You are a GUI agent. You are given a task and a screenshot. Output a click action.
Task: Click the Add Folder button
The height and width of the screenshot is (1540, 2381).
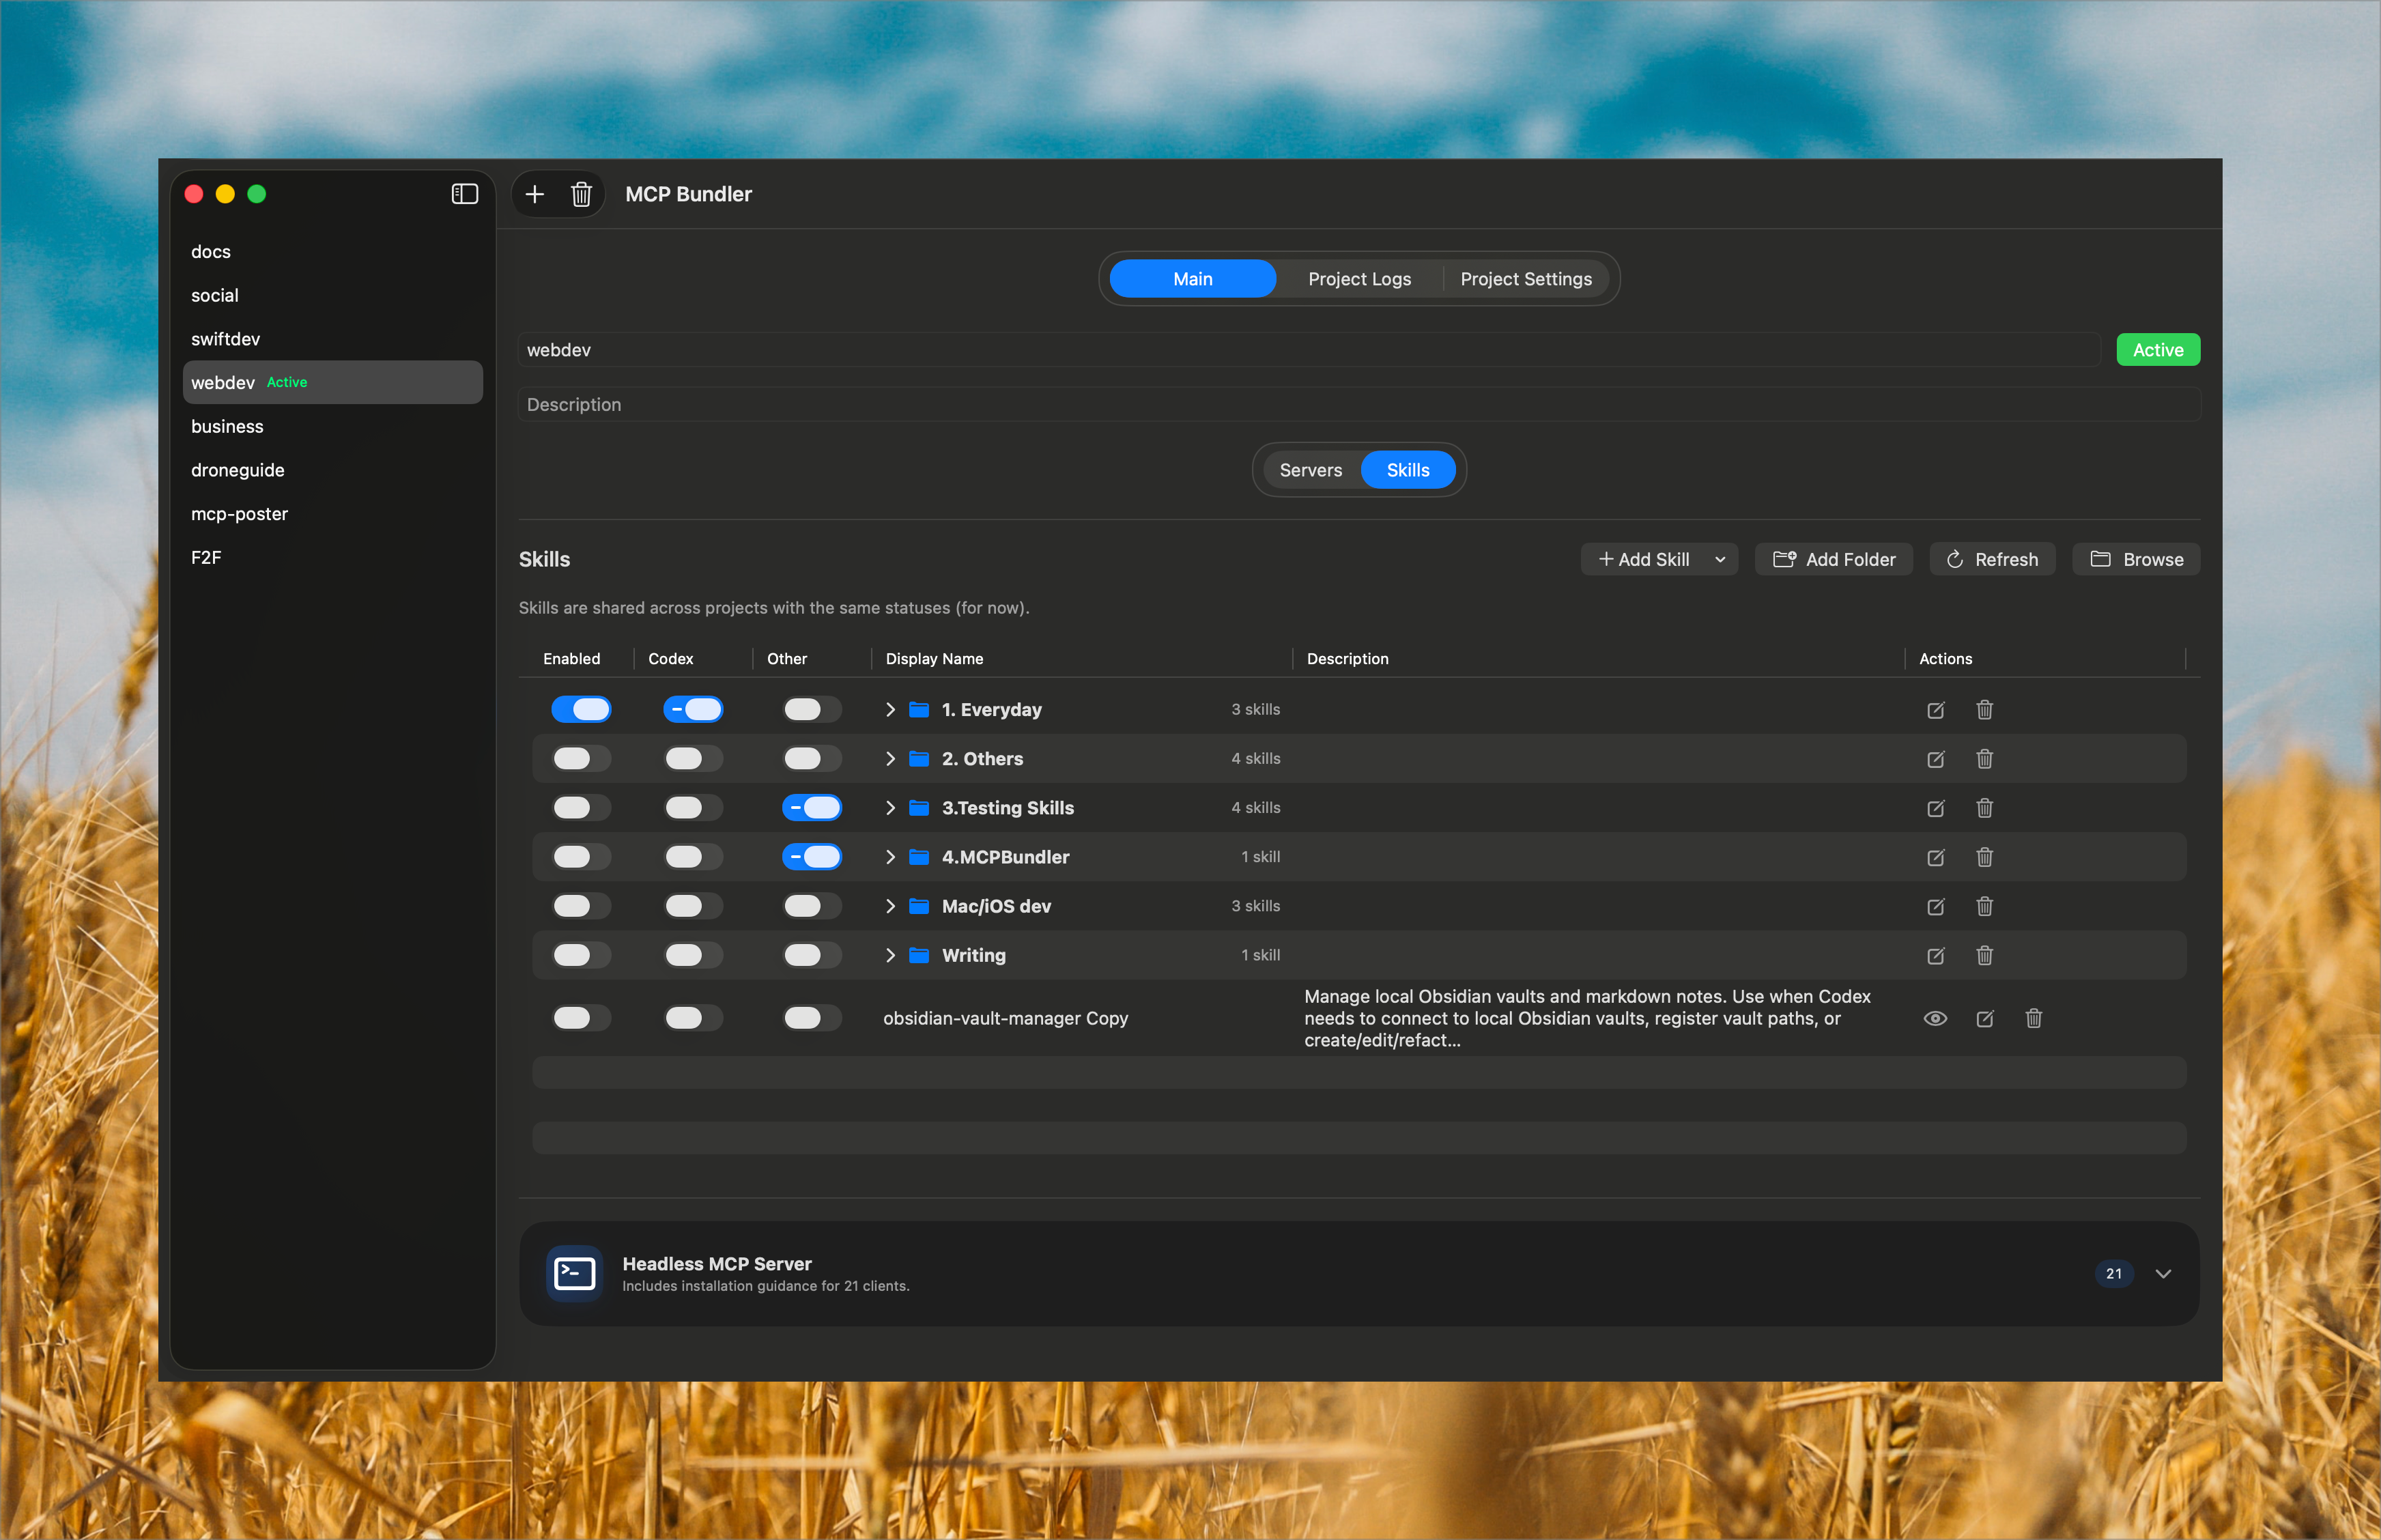(x=1833, y=560)
